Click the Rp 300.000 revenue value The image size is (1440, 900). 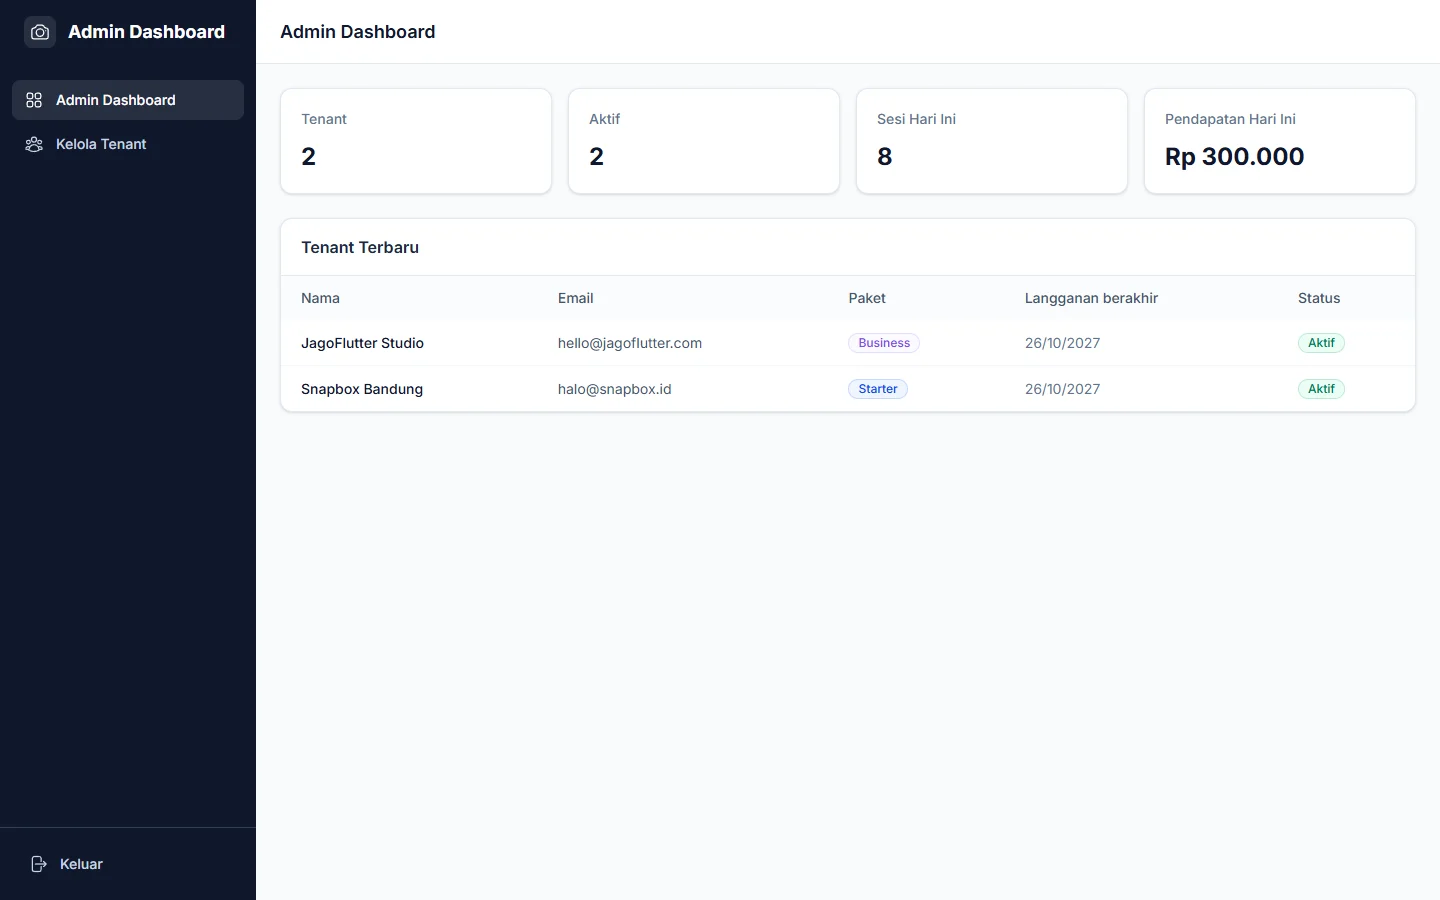coord(1234,156)
